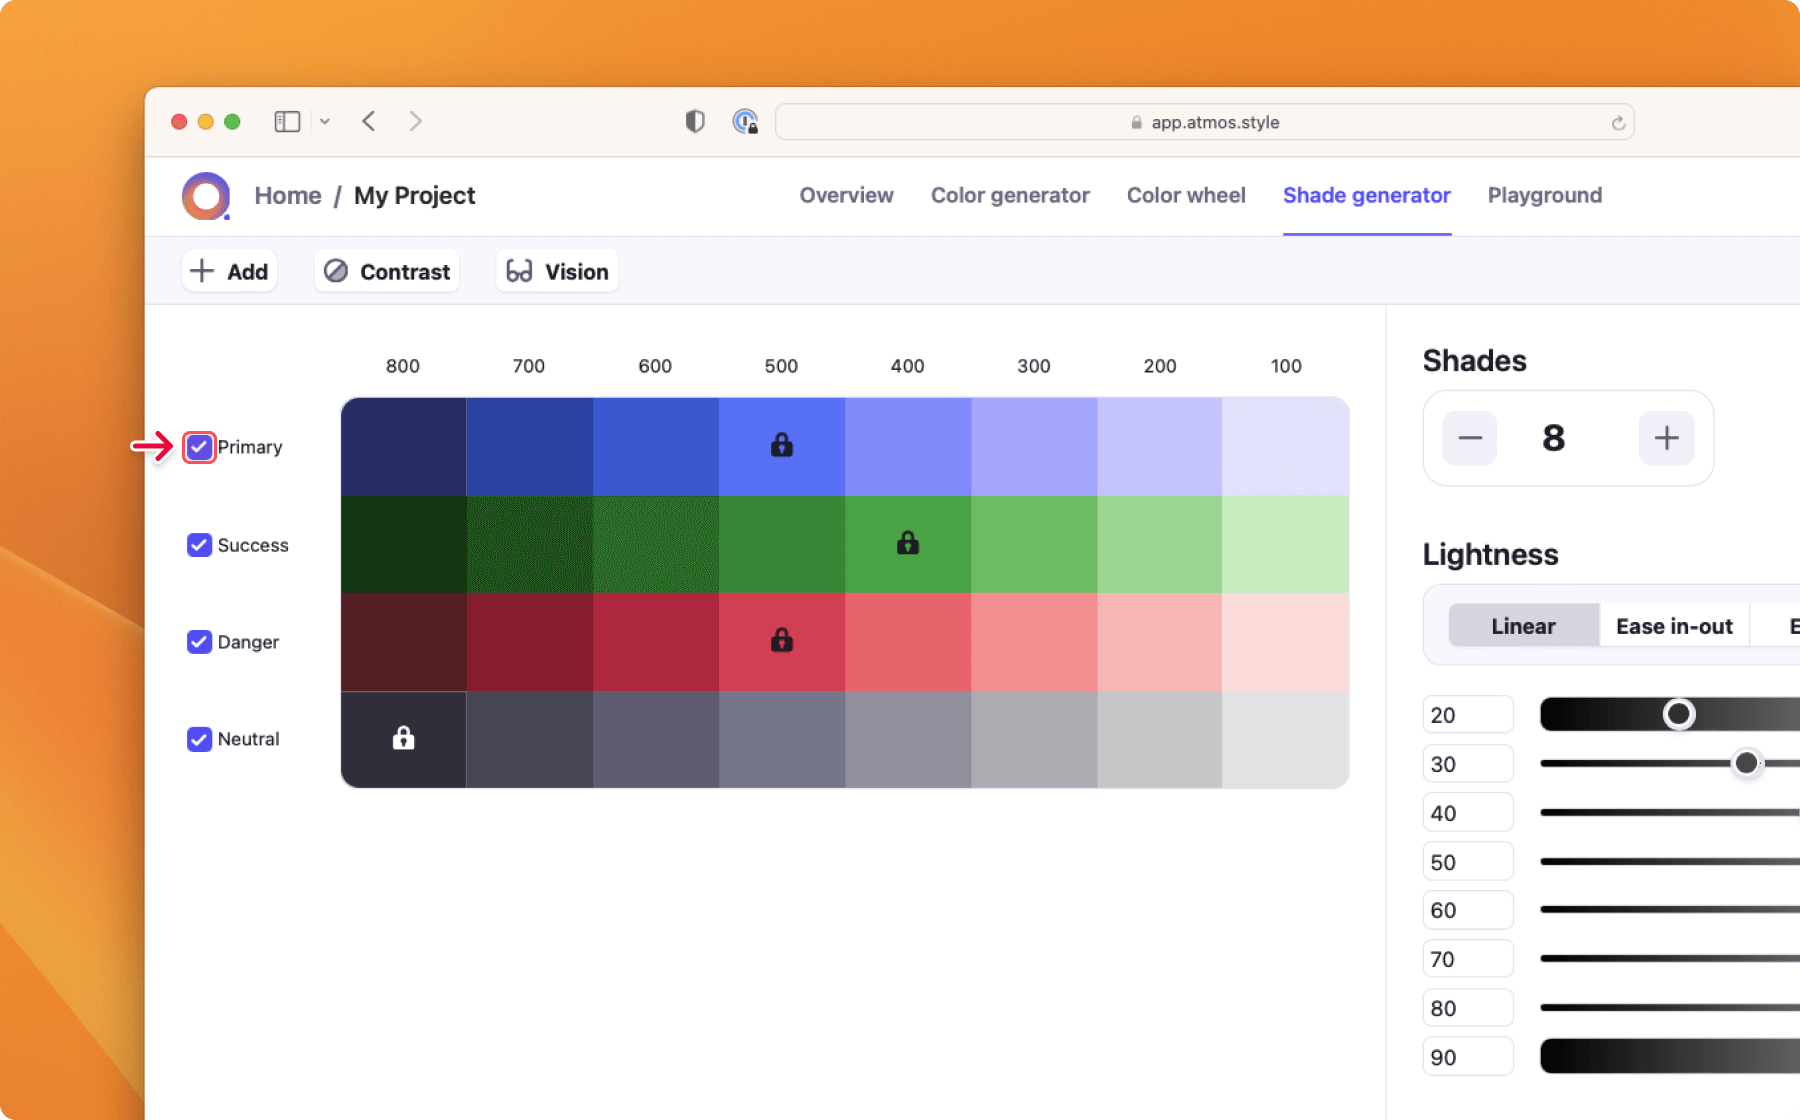Click the lock icon on Success 400 shade
1800x1120 pixels.
907,543
